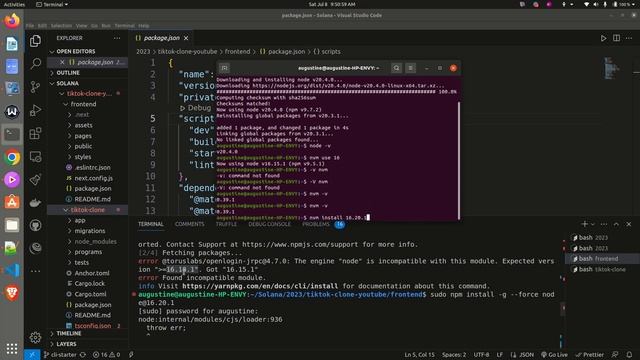
Task: Maximize the terminal panel with the up chevron
Action: [x=616, y=224]
